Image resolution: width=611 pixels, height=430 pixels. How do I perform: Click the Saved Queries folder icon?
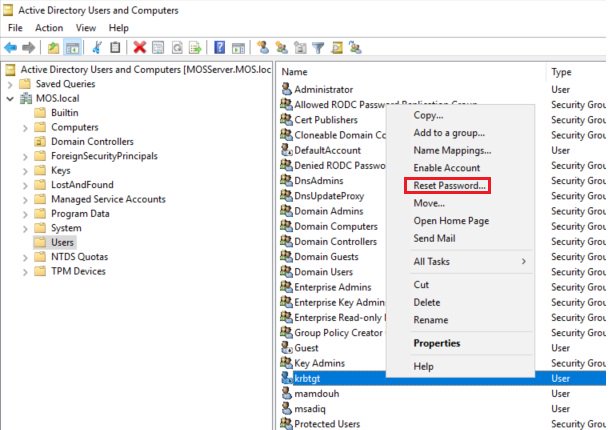pos(25,84)
